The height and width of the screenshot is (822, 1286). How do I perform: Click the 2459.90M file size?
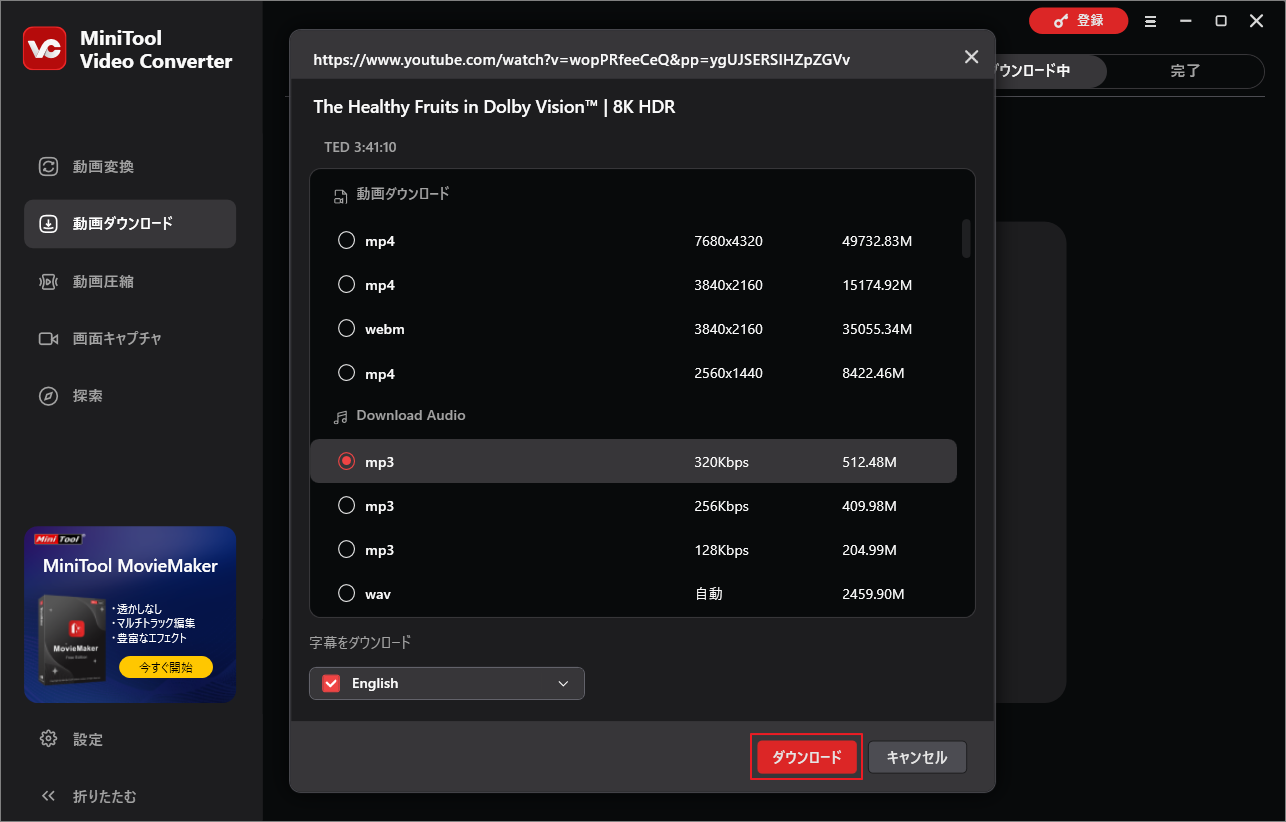pos(873,594)
